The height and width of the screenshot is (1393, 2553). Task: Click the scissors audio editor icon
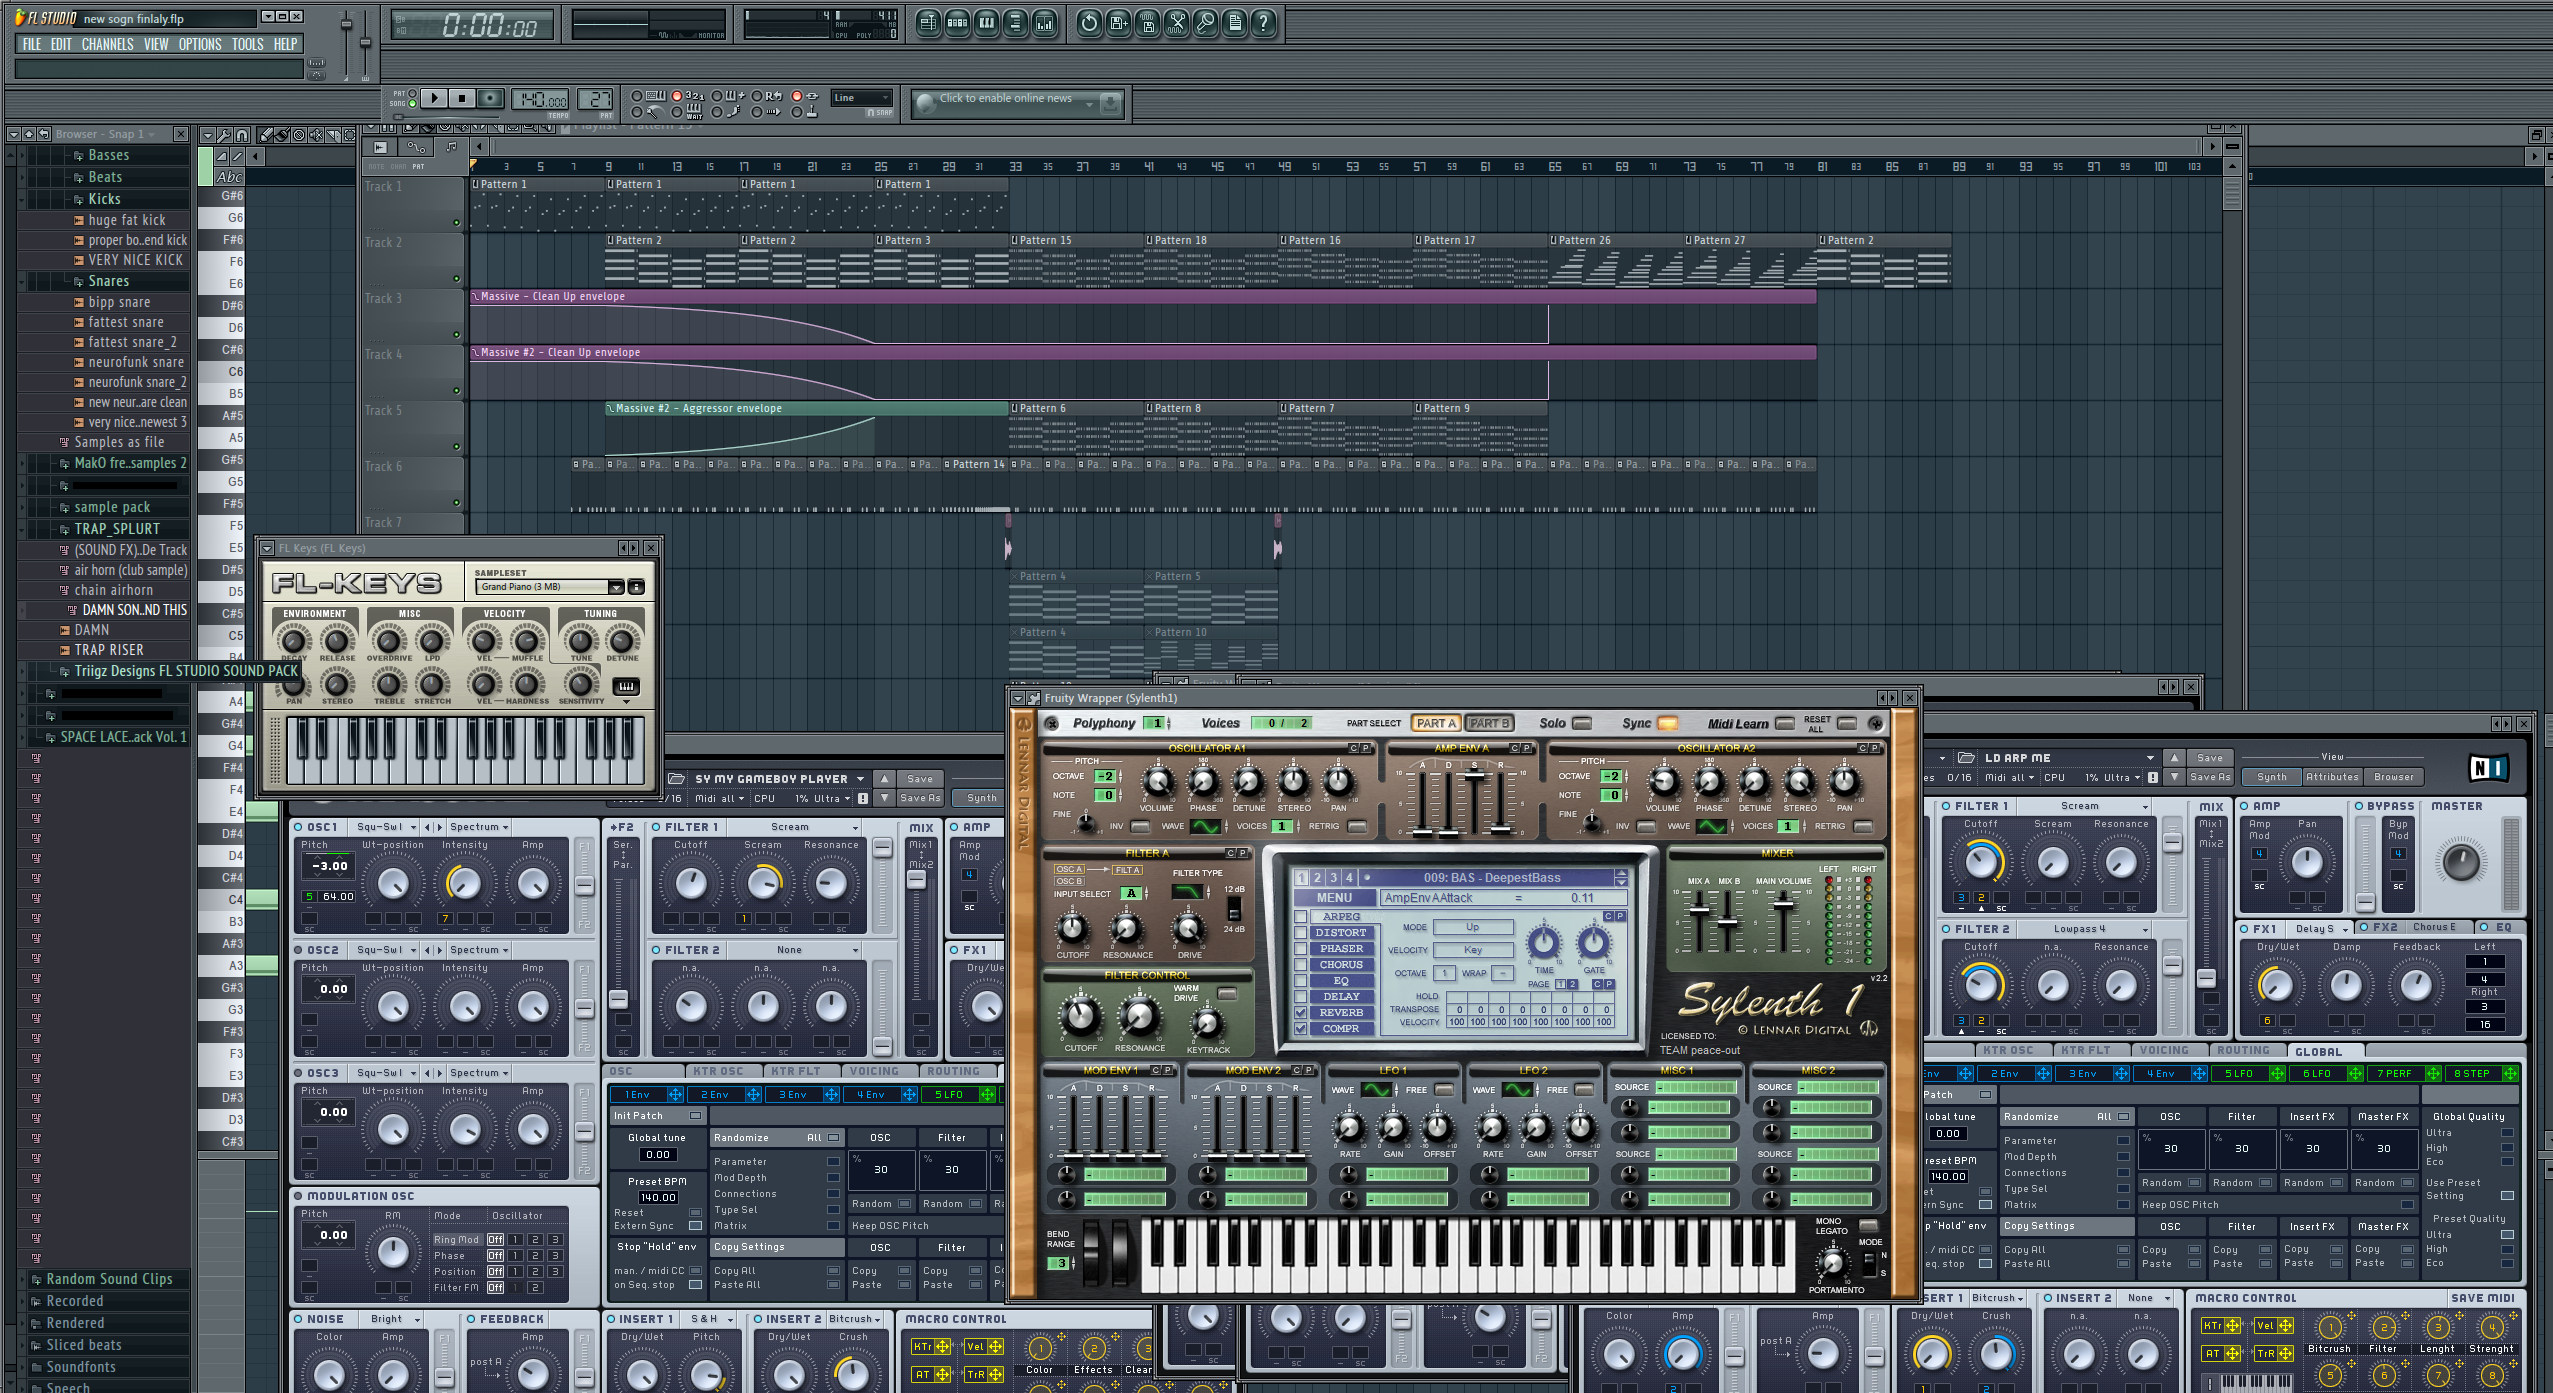pos(1177,23)
